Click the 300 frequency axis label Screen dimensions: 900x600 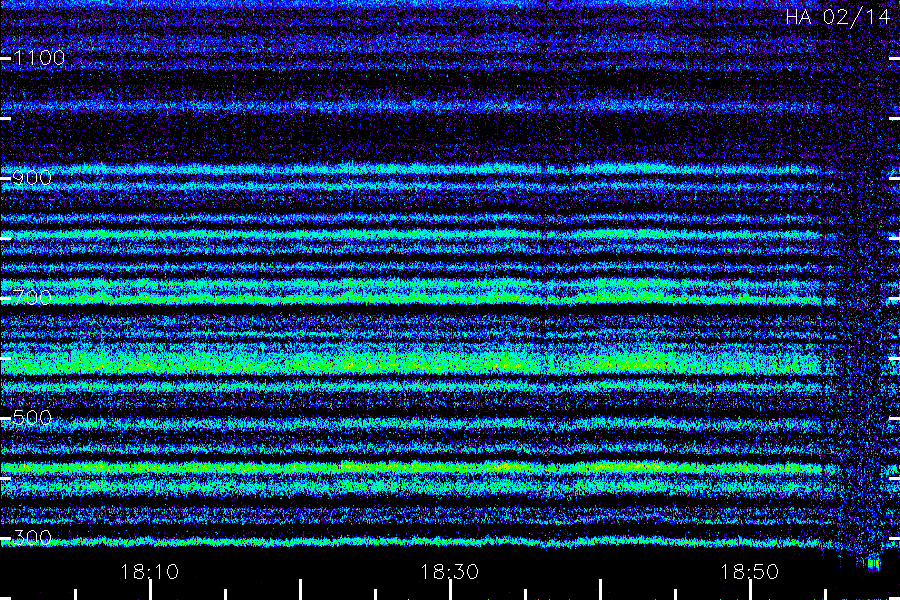pos(32,538)
